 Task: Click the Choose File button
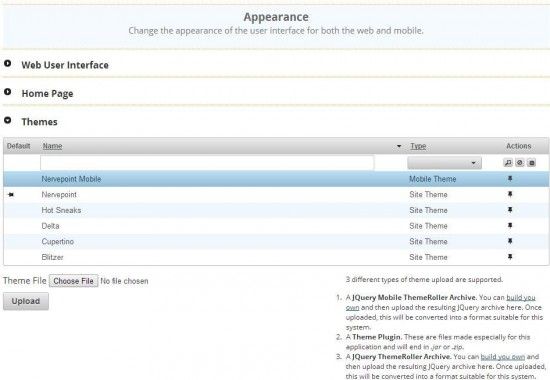tap(73, 281)
